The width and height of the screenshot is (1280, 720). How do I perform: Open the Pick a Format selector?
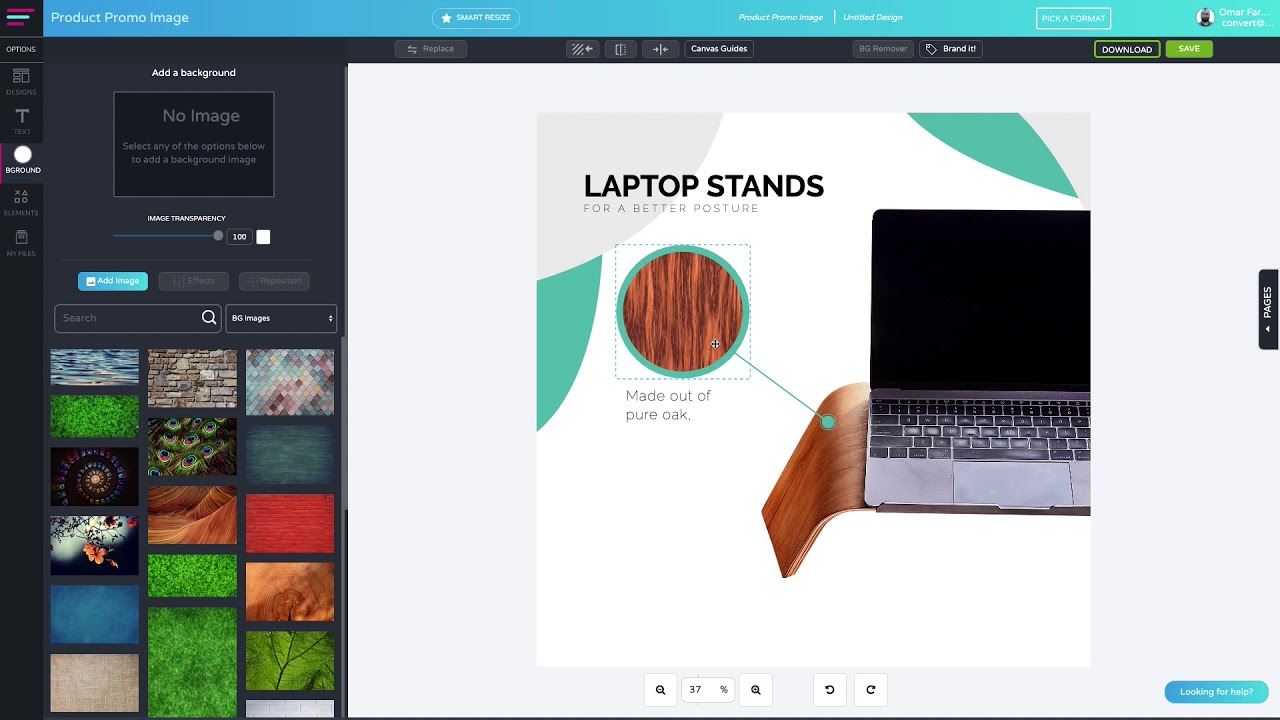pyautogui.click(x=1073, y=18)
